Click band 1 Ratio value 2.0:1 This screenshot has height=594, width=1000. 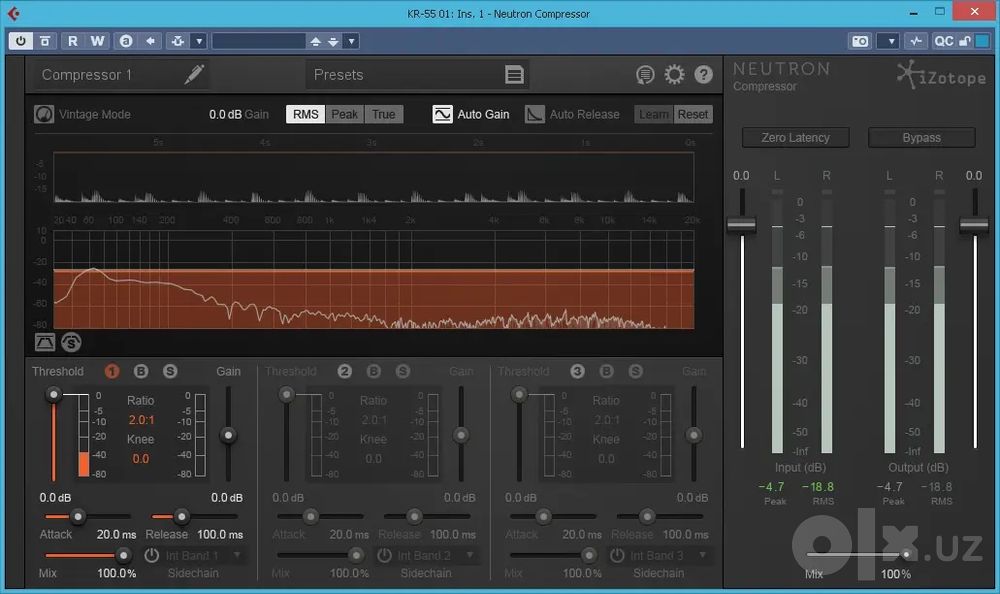point(141,420)
